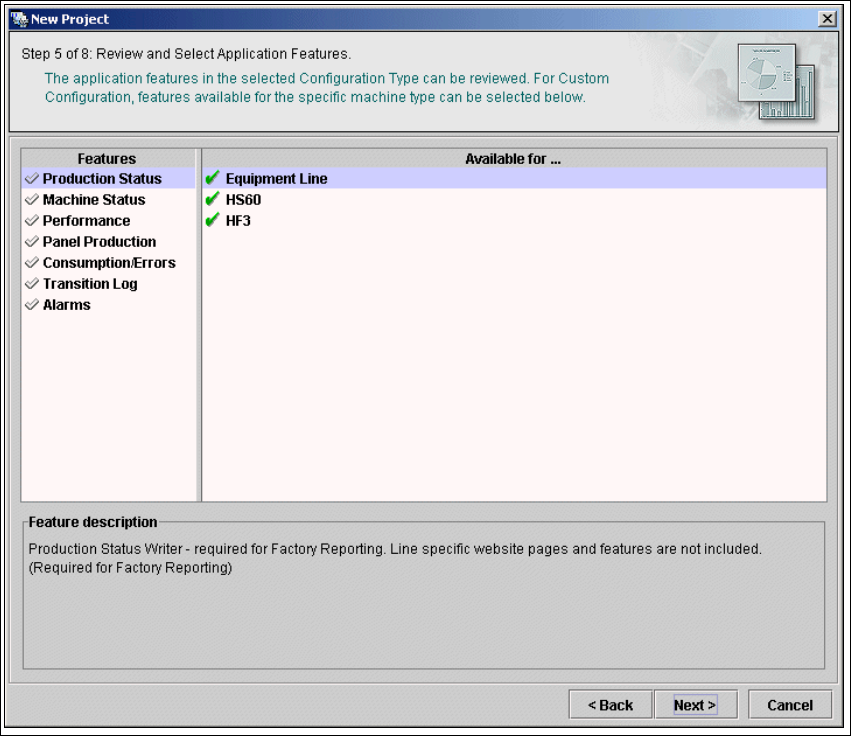Select the Transition Log feature
Image resolution: width=851 pixels, height=736 pixels.
pyautogui.click(x=109, y=284)
